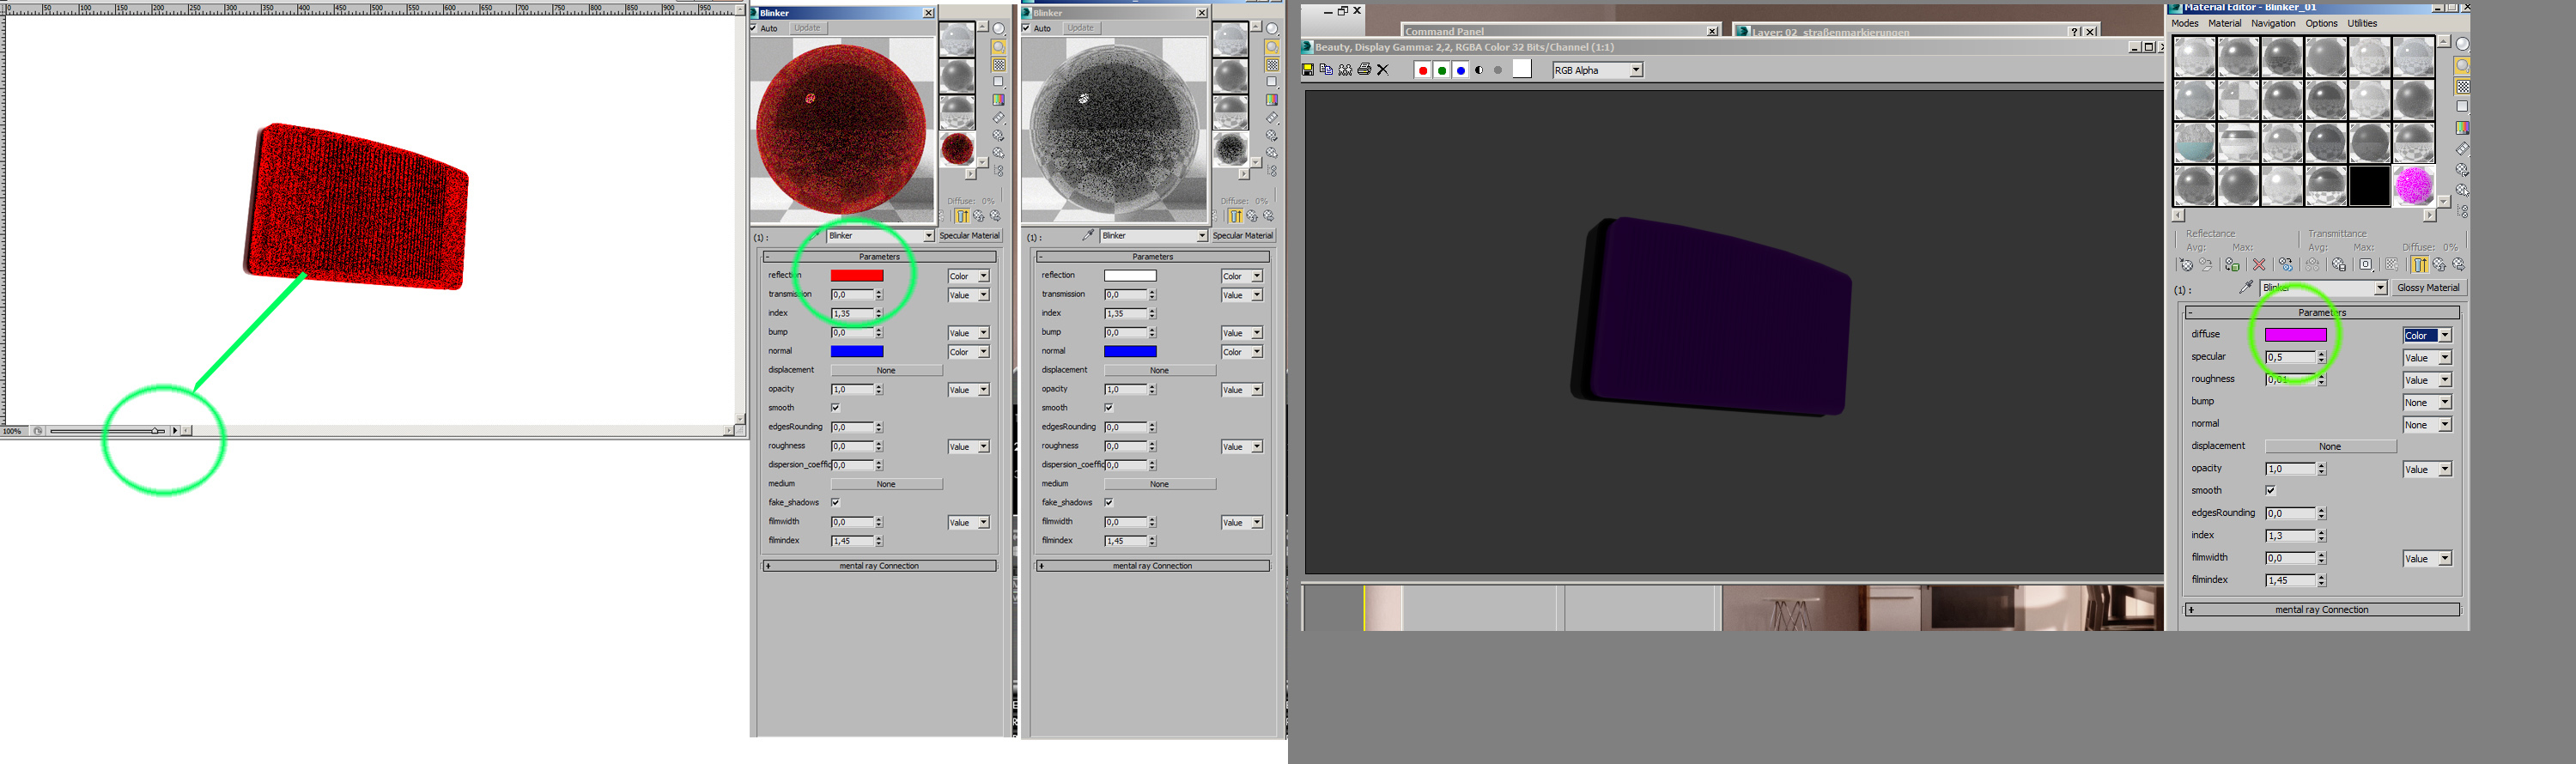
Task: Click Video Color Check in Blinker_01 editor
Action: [2462, 128]
